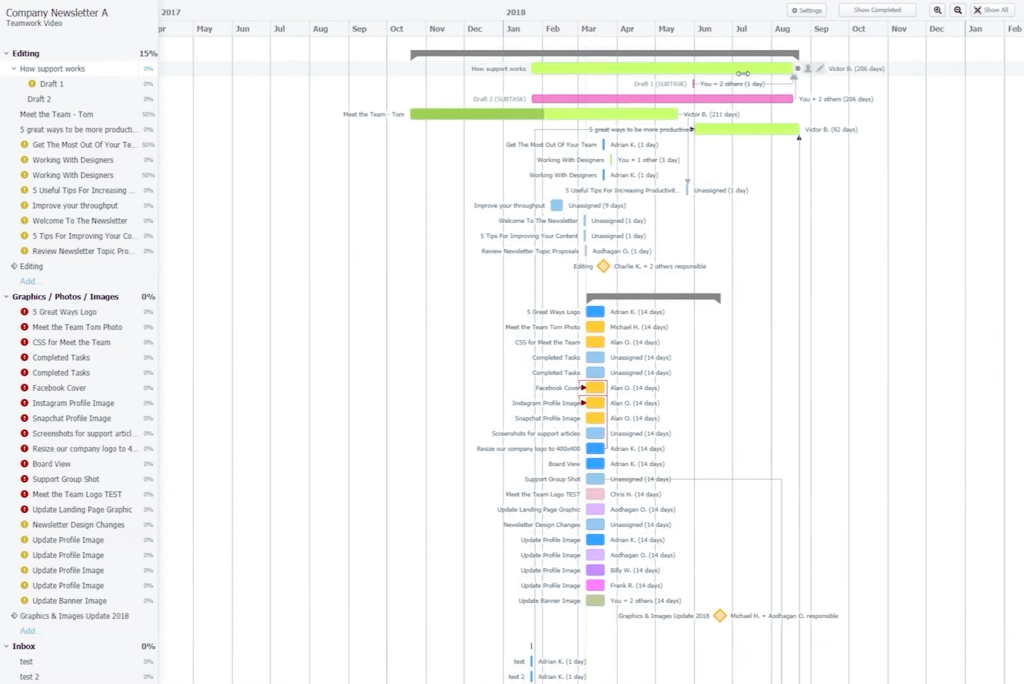Collapse the Inbox task list
1024x684 pixels.
click(7, 646)
